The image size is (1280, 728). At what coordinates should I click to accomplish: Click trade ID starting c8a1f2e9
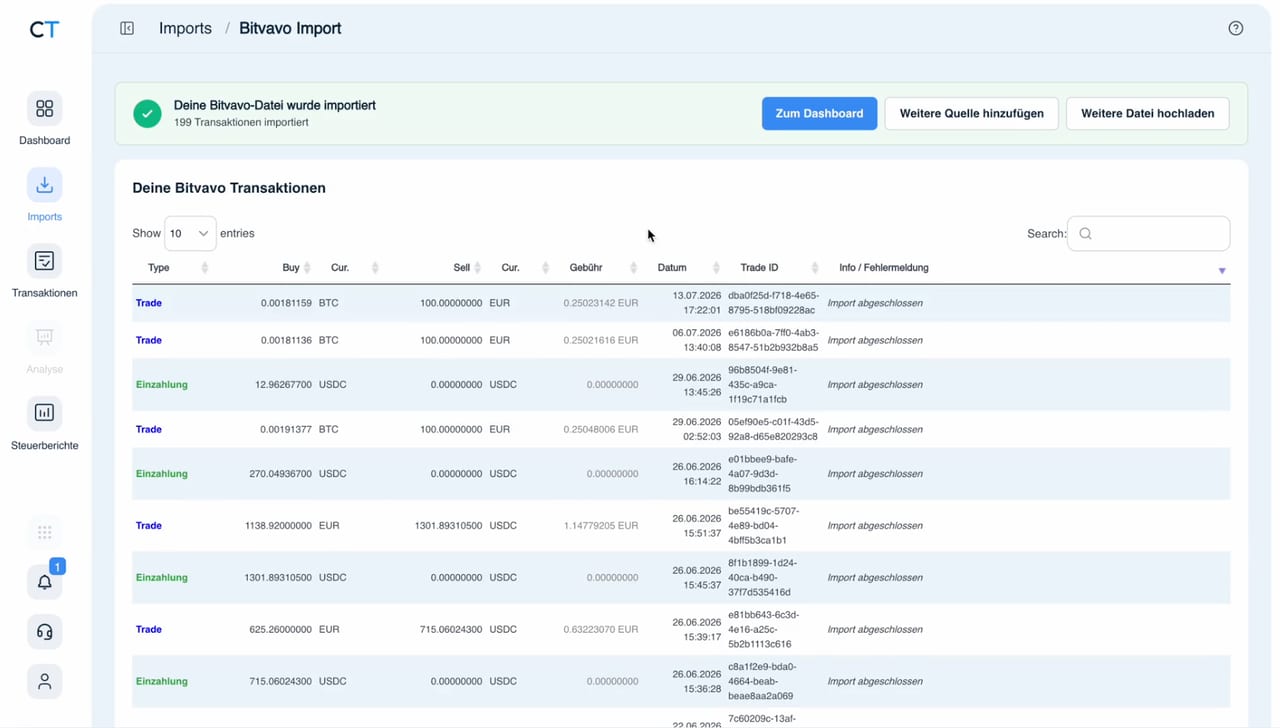760,681
